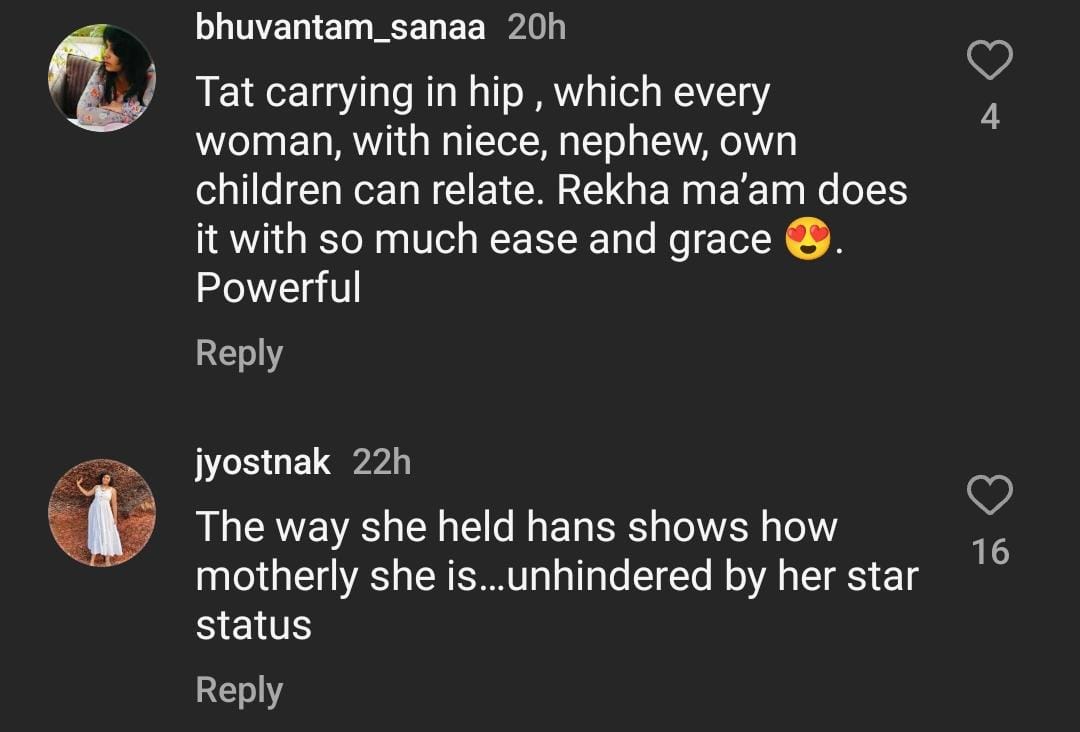Click the 20h timestamp
This screenshot has height=732, width=1080.
pos(536,28)
